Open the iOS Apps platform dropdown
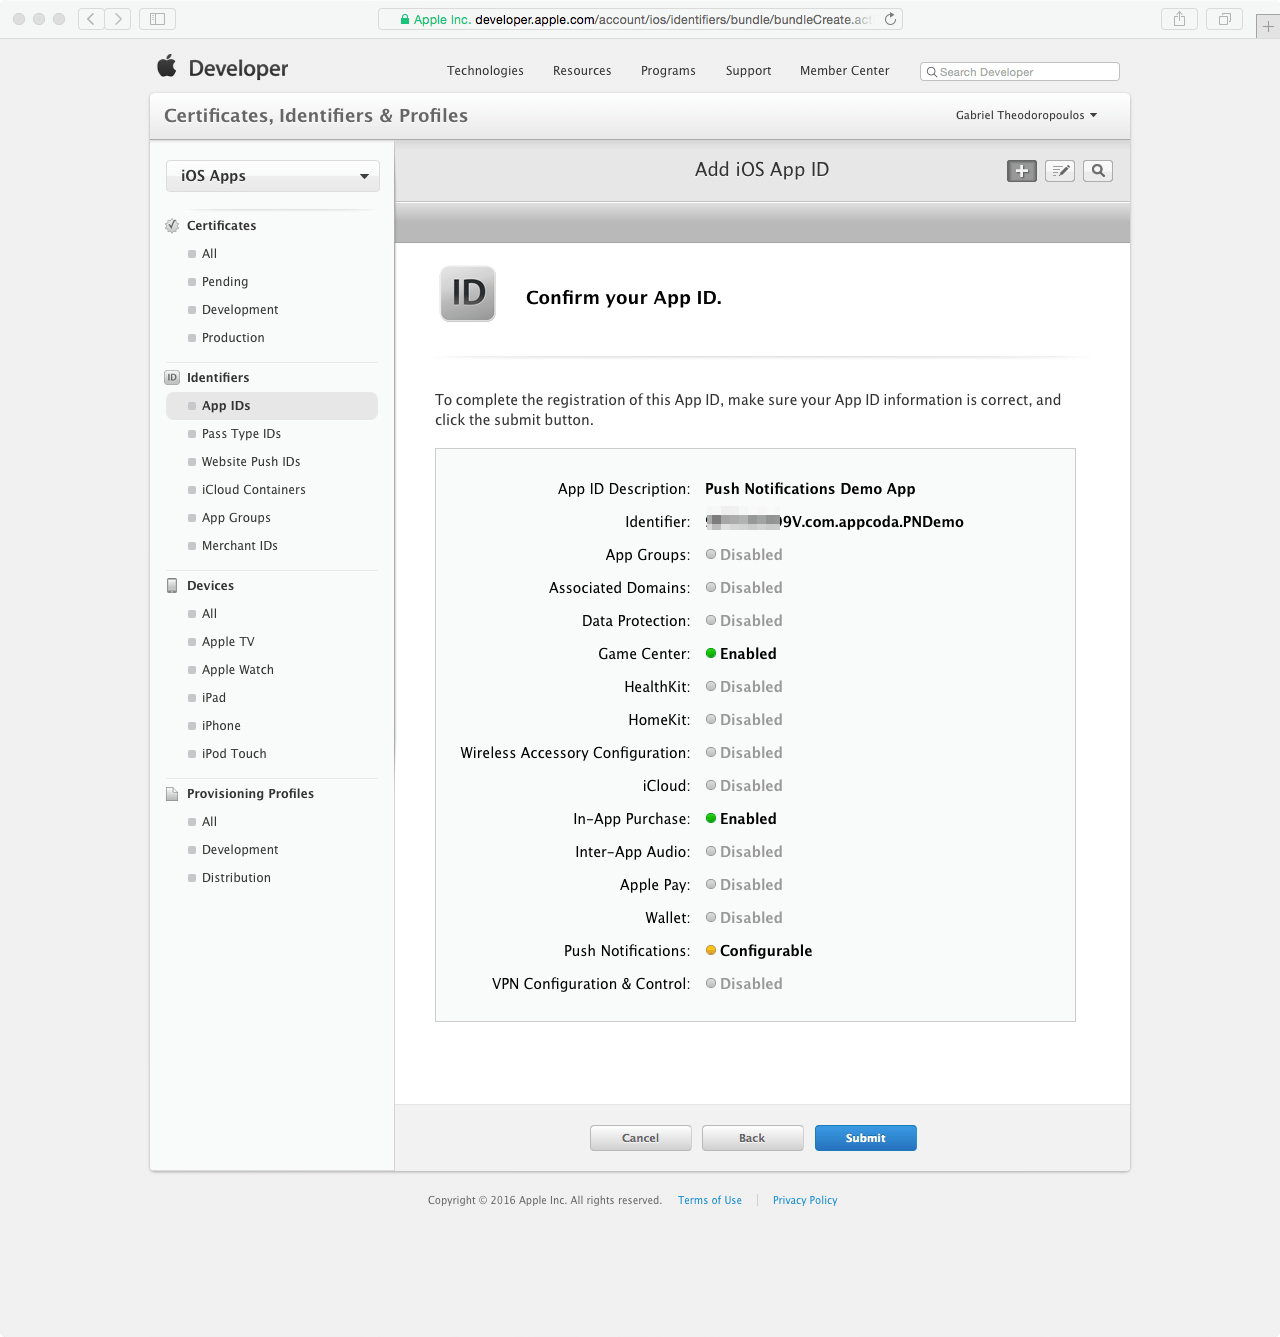Screen dimensions: 1280x1337 click(273, 176)
